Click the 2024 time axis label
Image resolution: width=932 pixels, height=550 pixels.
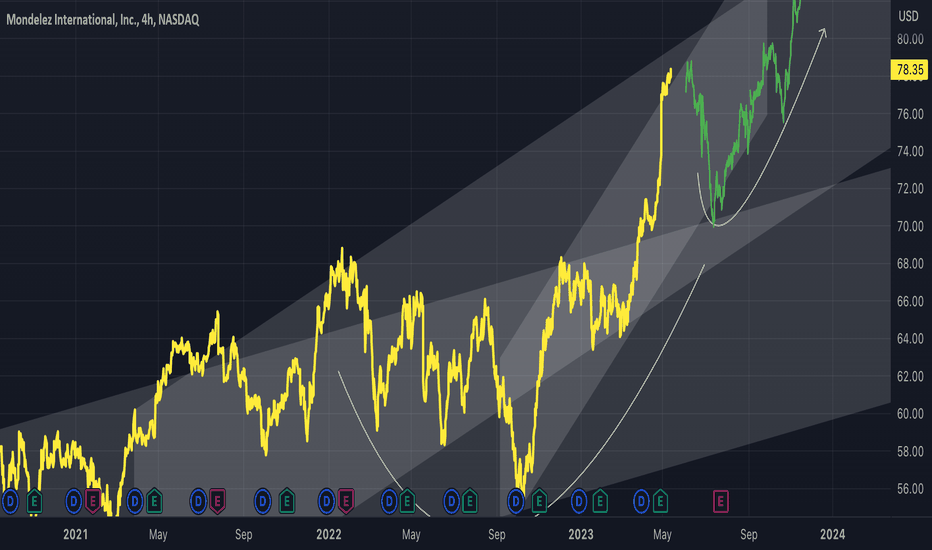832,534
